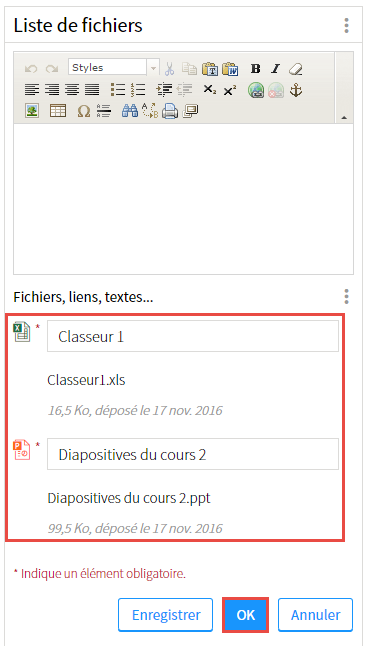This screenshot has height=646, width=365.
Task: Insert an anchor with the anchor icon
Action: coord(295,90)
